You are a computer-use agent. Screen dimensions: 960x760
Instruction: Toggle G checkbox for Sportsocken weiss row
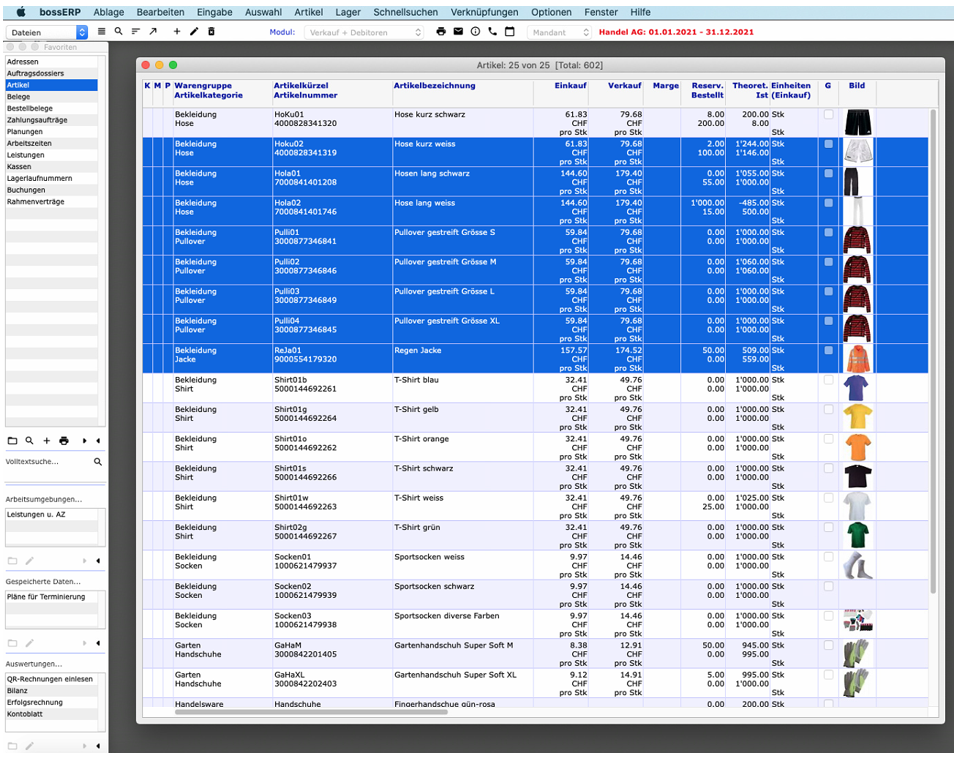(828, 557)
